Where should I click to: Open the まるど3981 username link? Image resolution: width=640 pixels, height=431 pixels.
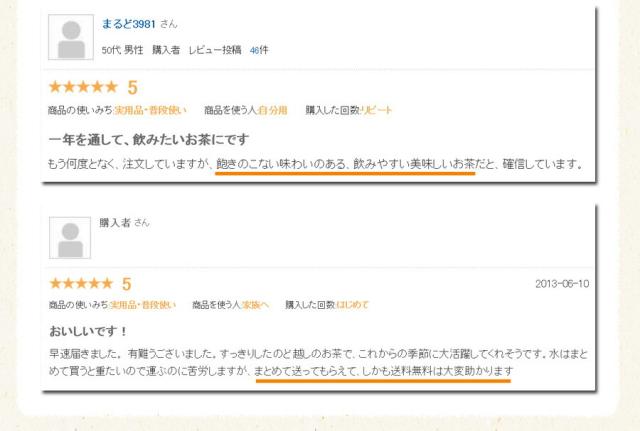point(129,24)
